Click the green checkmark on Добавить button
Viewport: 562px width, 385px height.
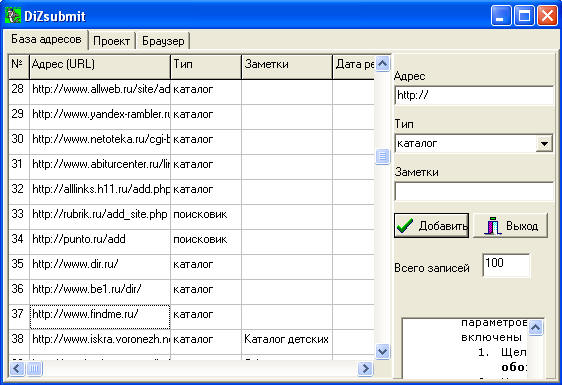(405, 225)
